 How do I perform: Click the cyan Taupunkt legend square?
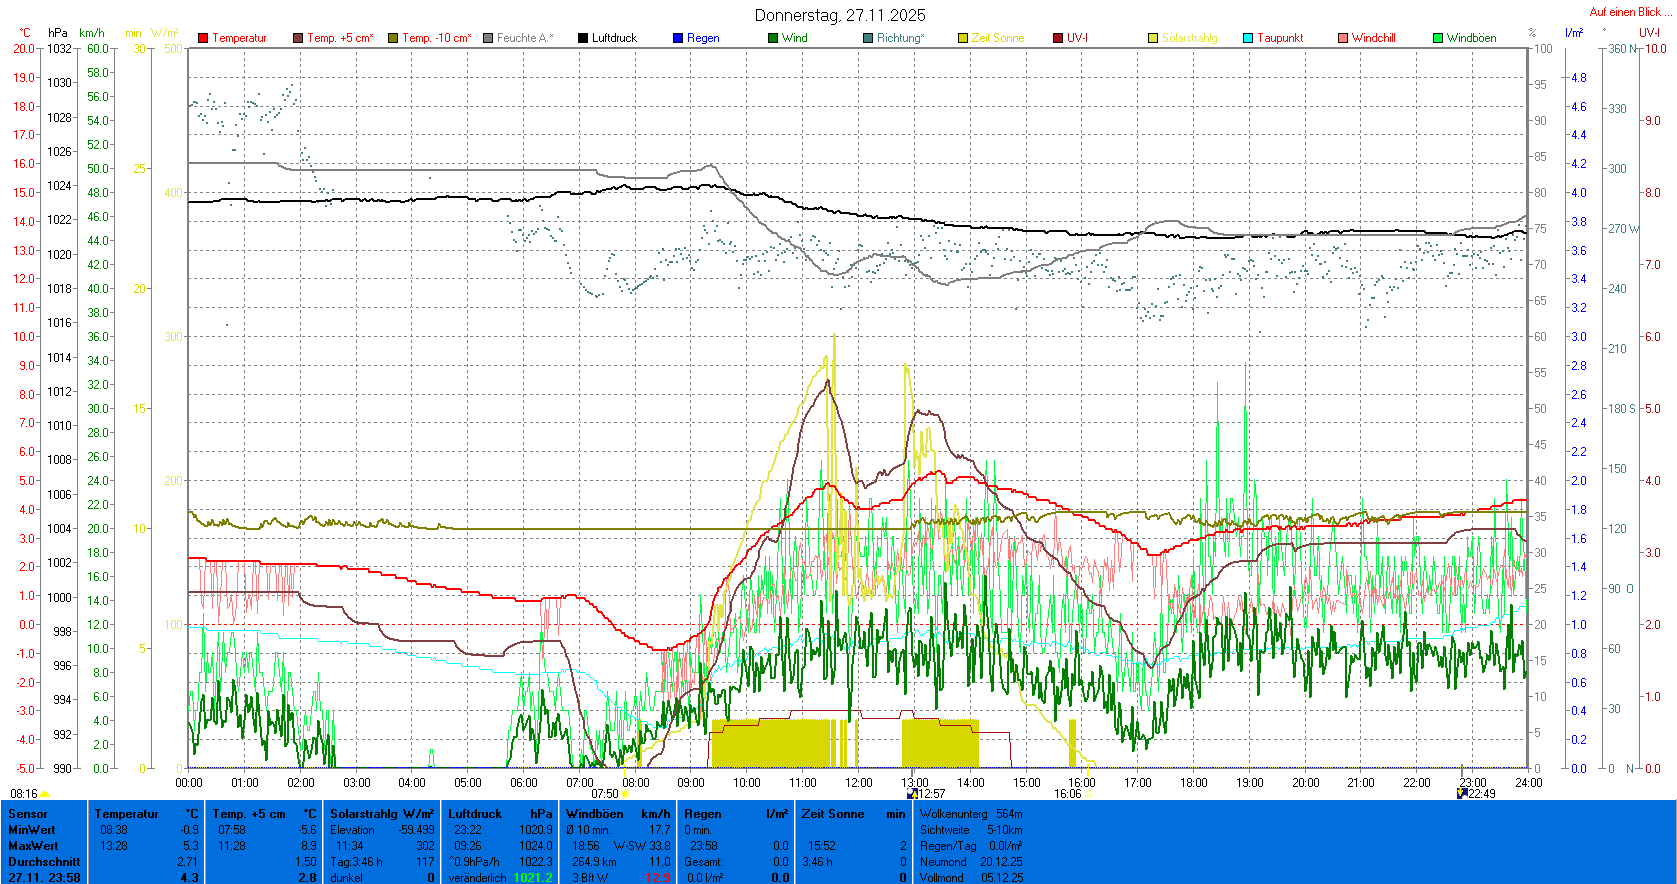pyautogui.click(x=1248, y=38)
